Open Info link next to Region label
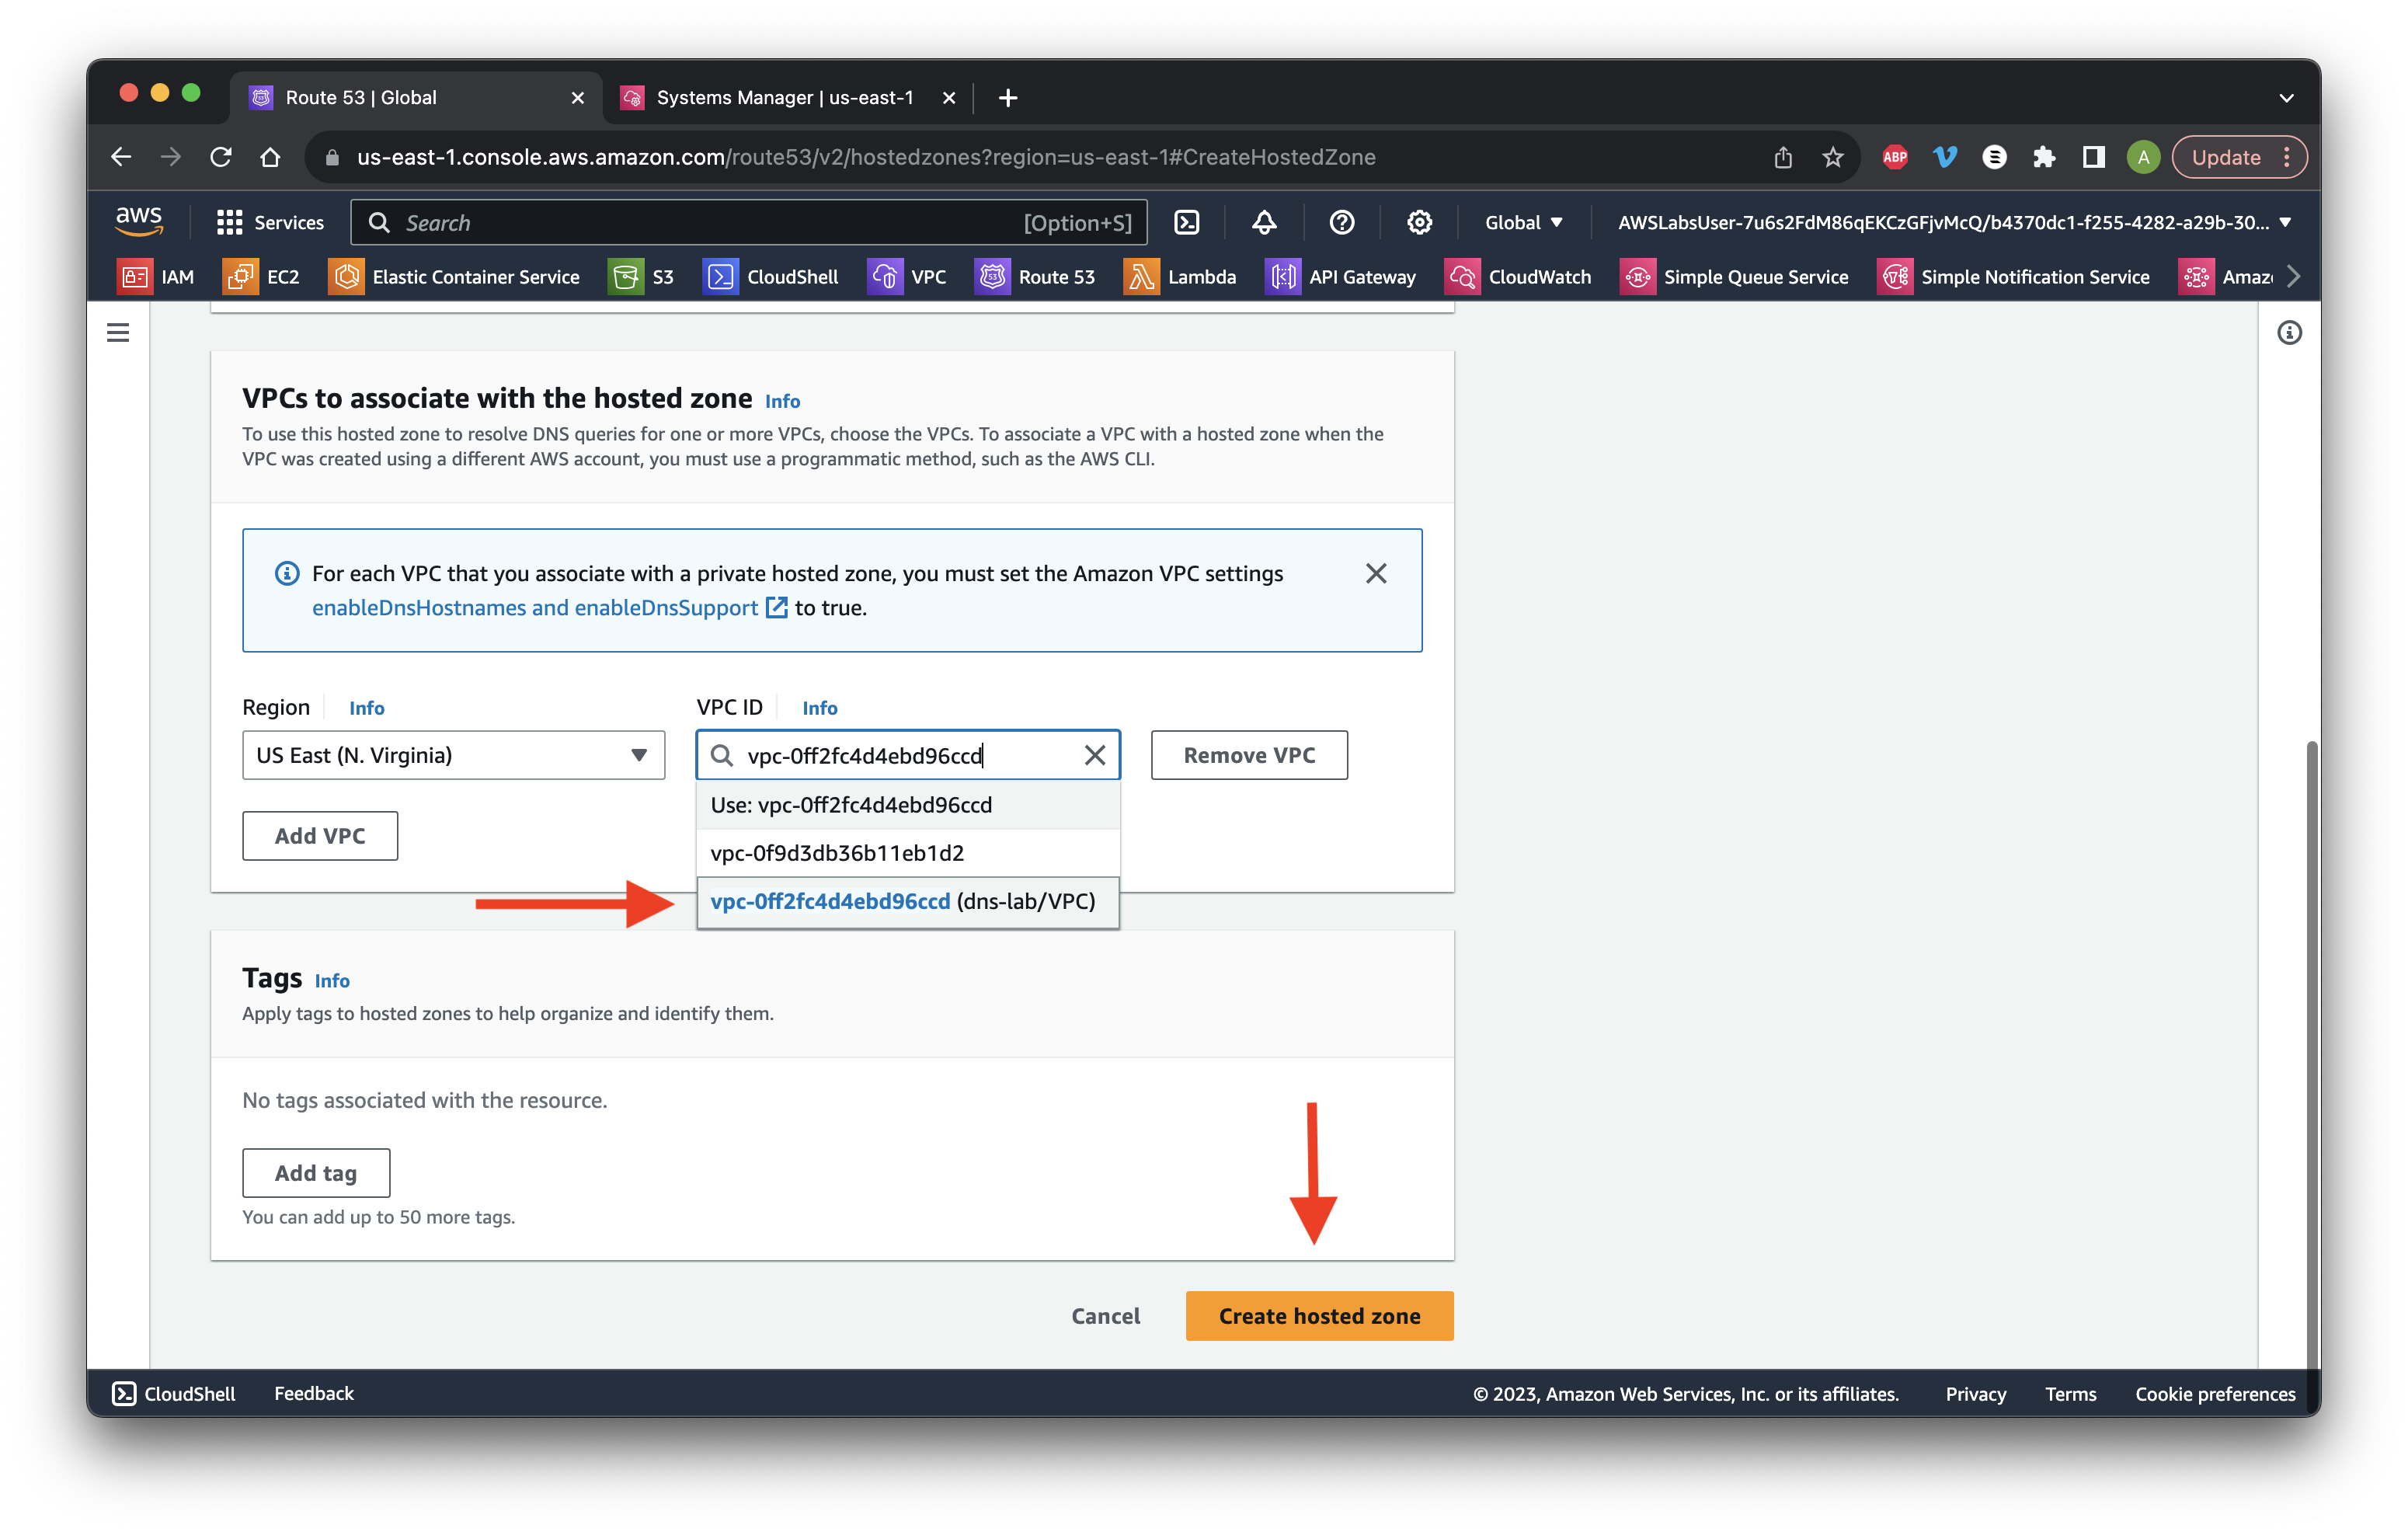This screenshot has width=2408, height=1532. click(x=366, y=708)
